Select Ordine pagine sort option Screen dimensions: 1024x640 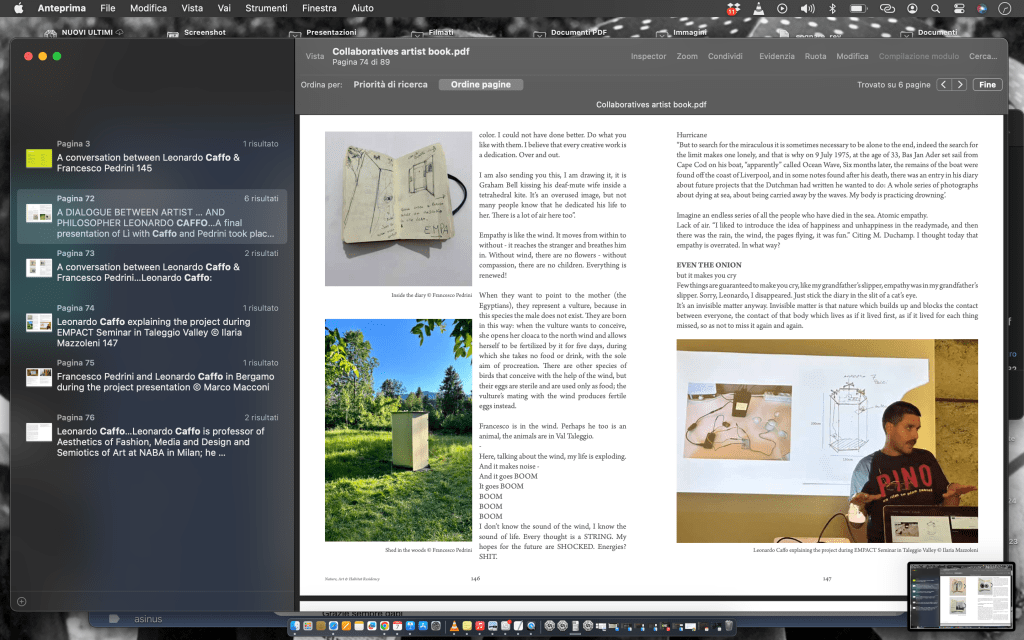point(480,85)
